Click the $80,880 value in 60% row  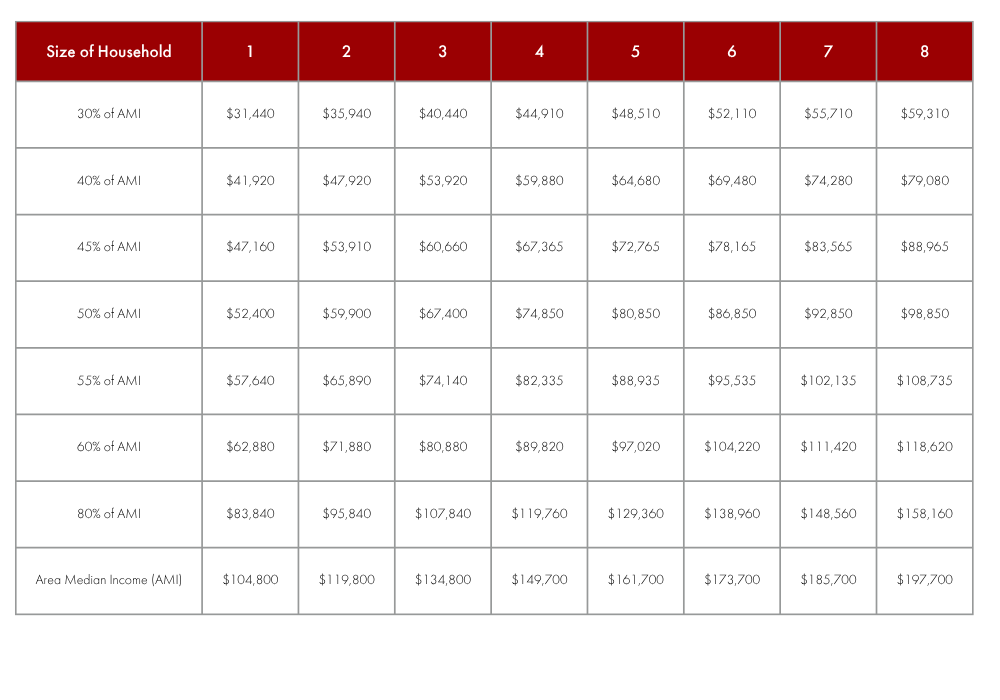click(443, 448)
